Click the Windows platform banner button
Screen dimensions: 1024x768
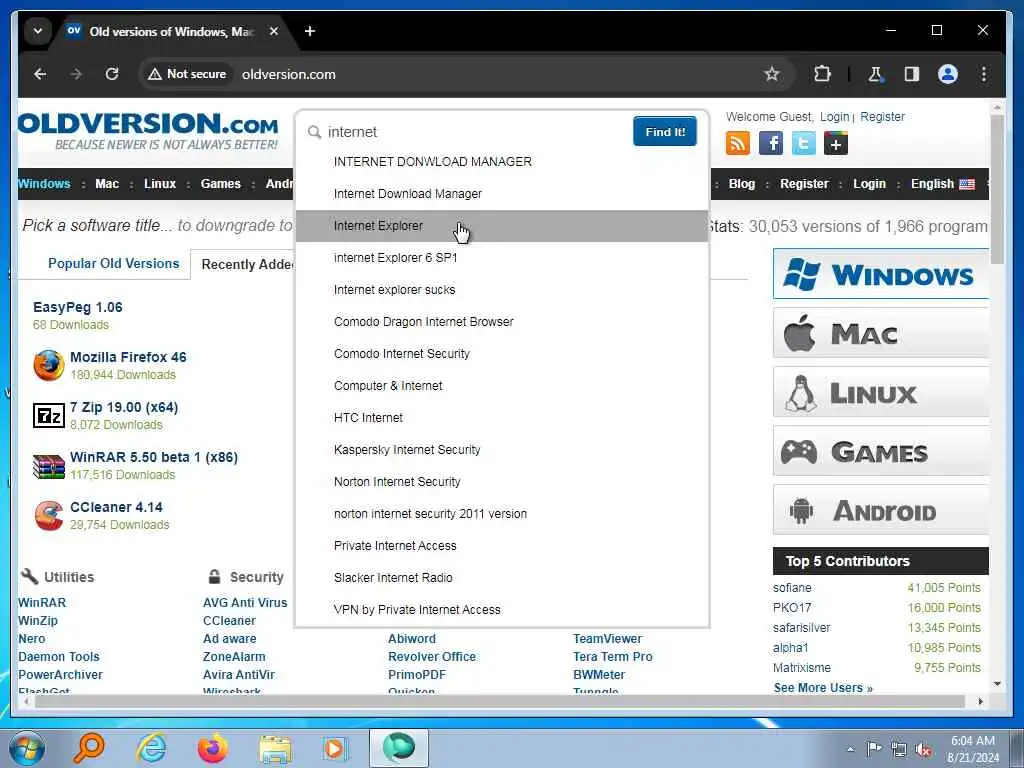tap(881, 274)
